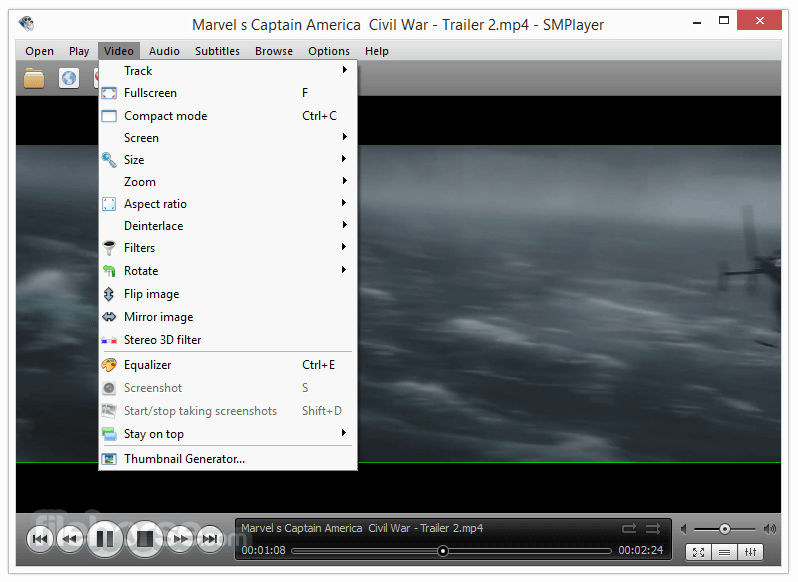
Task: Open the Audio menu
Action: pyautogui.click(x=164, y=51)
